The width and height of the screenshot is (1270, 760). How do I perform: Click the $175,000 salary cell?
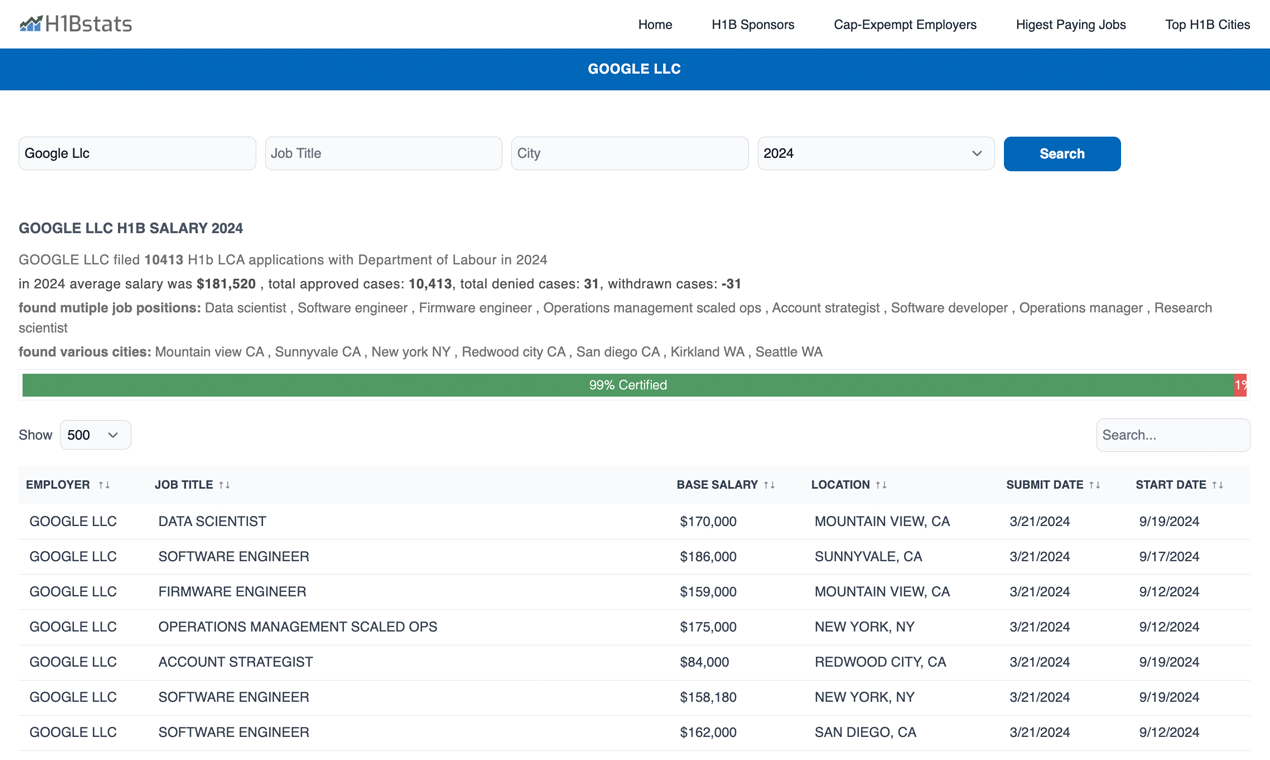click(x=708, y=627)
